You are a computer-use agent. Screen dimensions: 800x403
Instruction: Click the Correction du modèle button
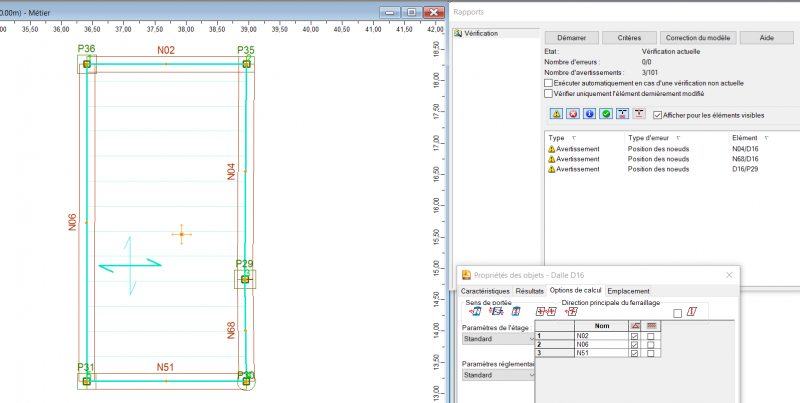click(698, 38)
